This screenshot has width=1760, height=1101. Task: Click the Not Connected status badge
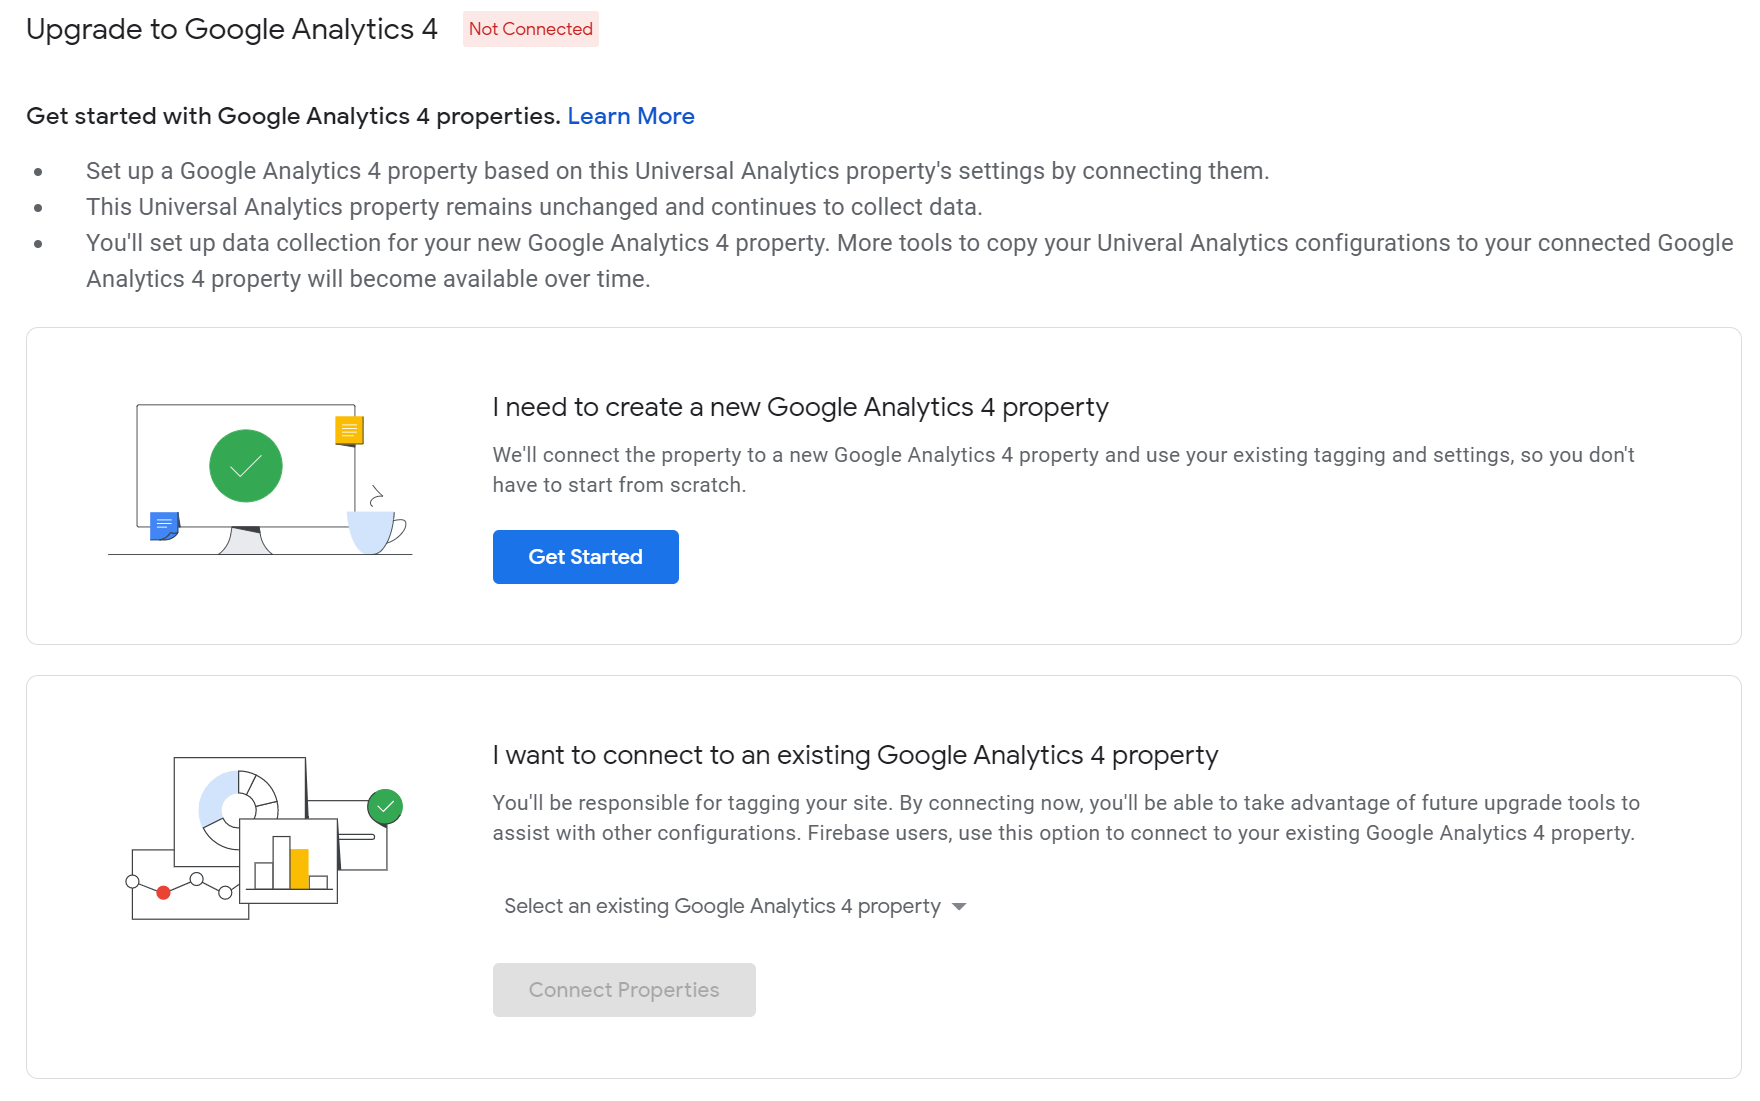tap(530, 29)
